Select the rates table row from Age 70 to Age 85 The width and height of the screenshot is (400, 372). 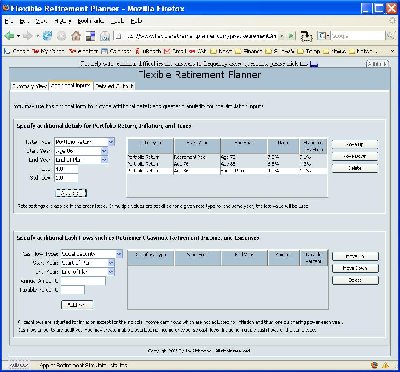tap(227, 164)
